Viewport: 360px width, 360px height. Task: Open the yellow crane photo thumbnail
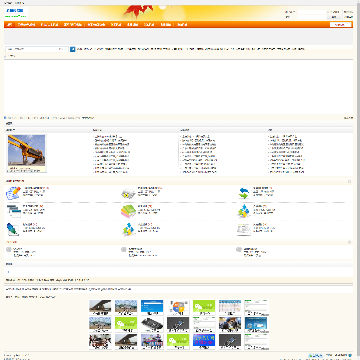(x=27, y=153)
